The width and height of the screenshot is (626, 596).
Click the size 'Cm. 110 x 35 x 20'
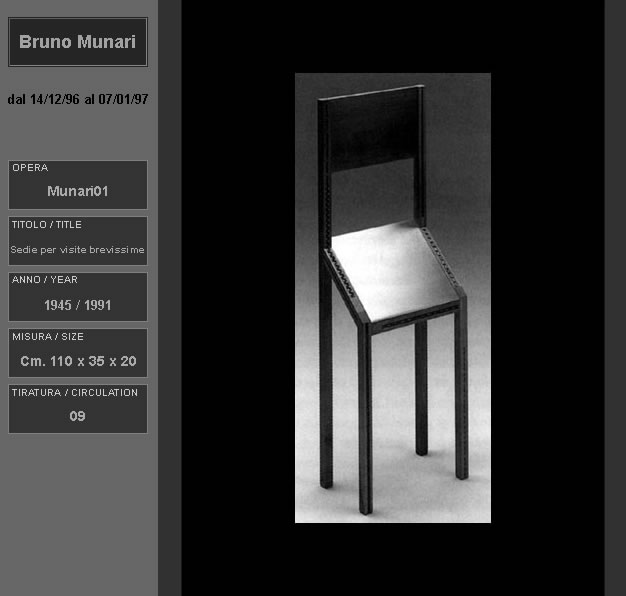78,361
